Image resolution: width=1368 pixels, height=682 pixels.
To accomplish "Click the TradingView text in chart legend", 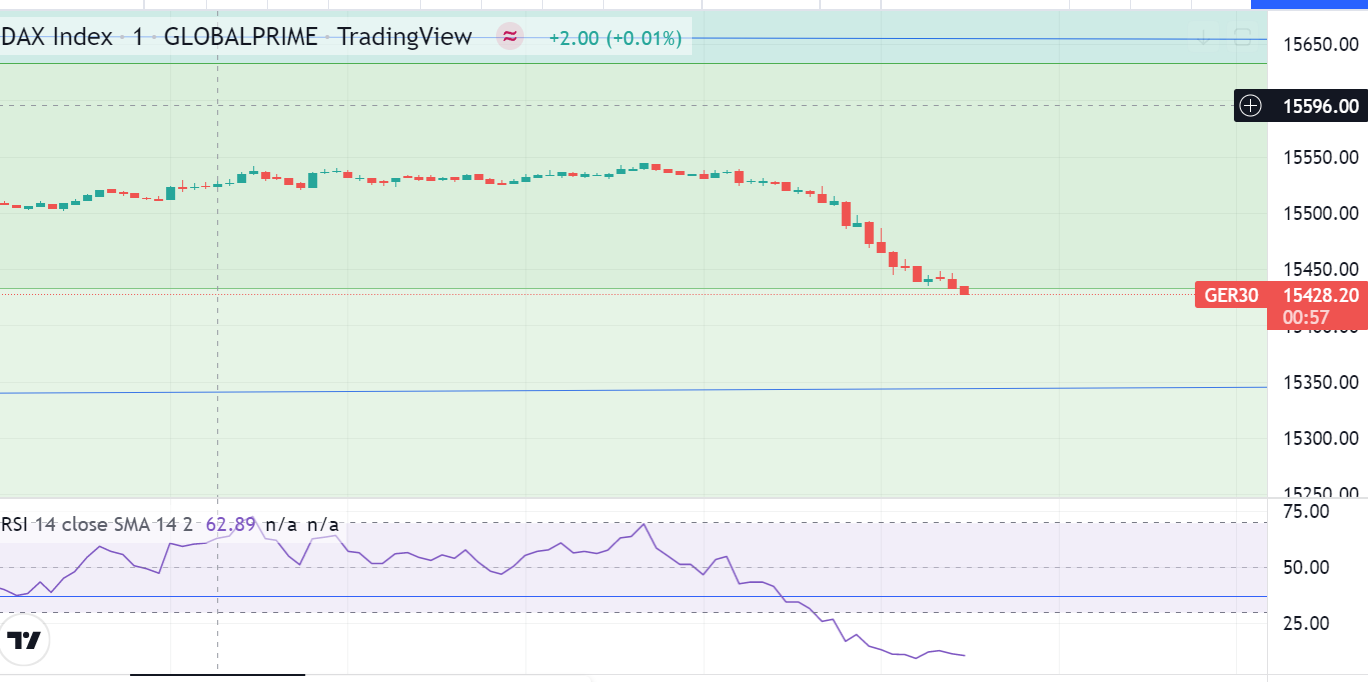I will (405, 38).
